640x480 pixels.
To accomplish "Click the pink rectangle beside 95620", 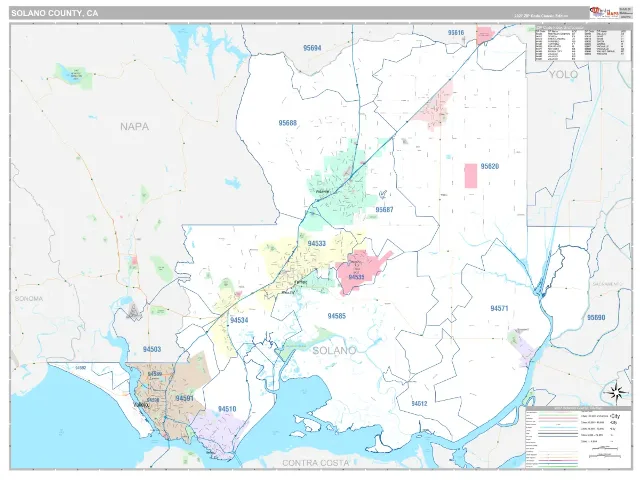I will click(x=471, y=176).
